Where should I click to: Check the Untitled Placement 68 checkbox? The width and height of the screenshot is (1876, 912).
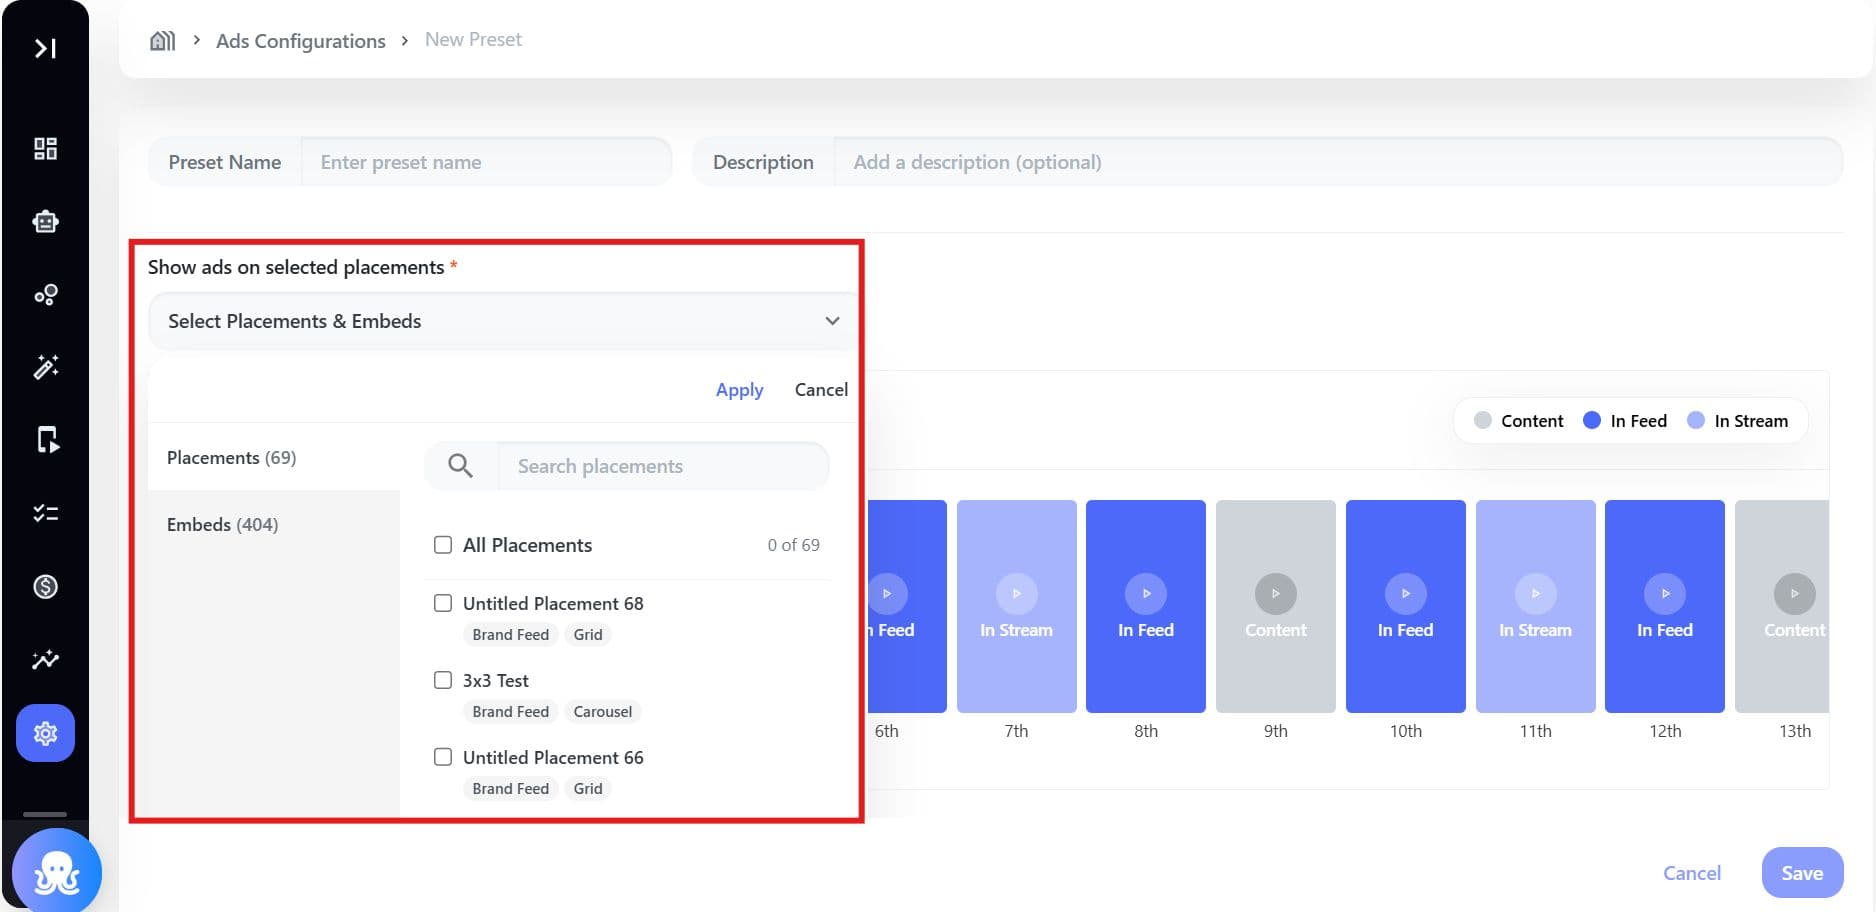click(443, 603)
